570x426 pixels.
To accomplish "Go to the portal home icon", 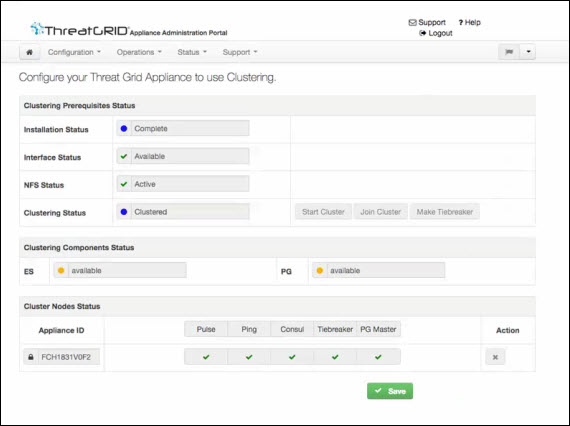I will [x=29, y=52].
